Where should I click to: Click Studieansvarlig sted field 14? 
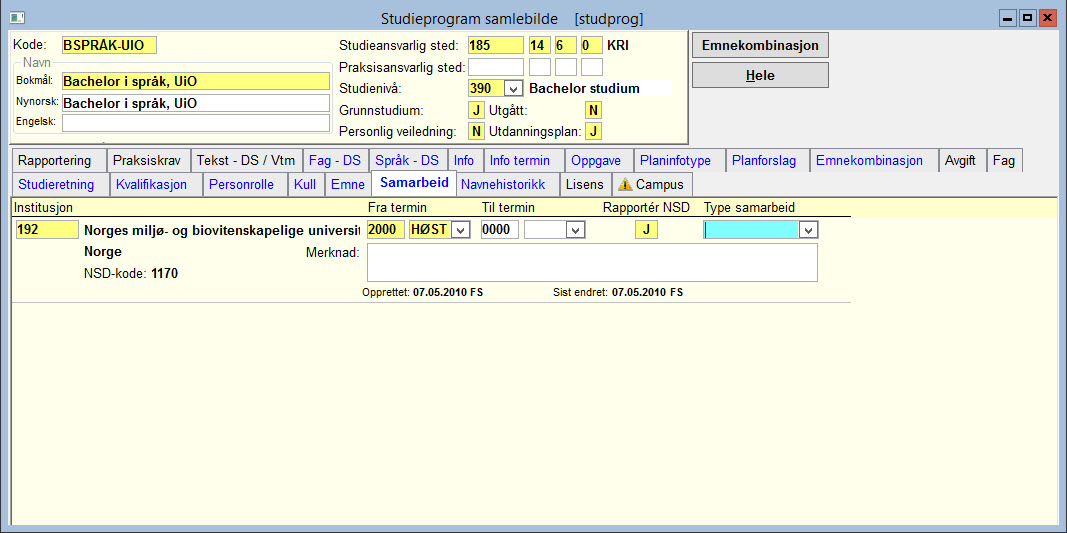tap(540, 46)
